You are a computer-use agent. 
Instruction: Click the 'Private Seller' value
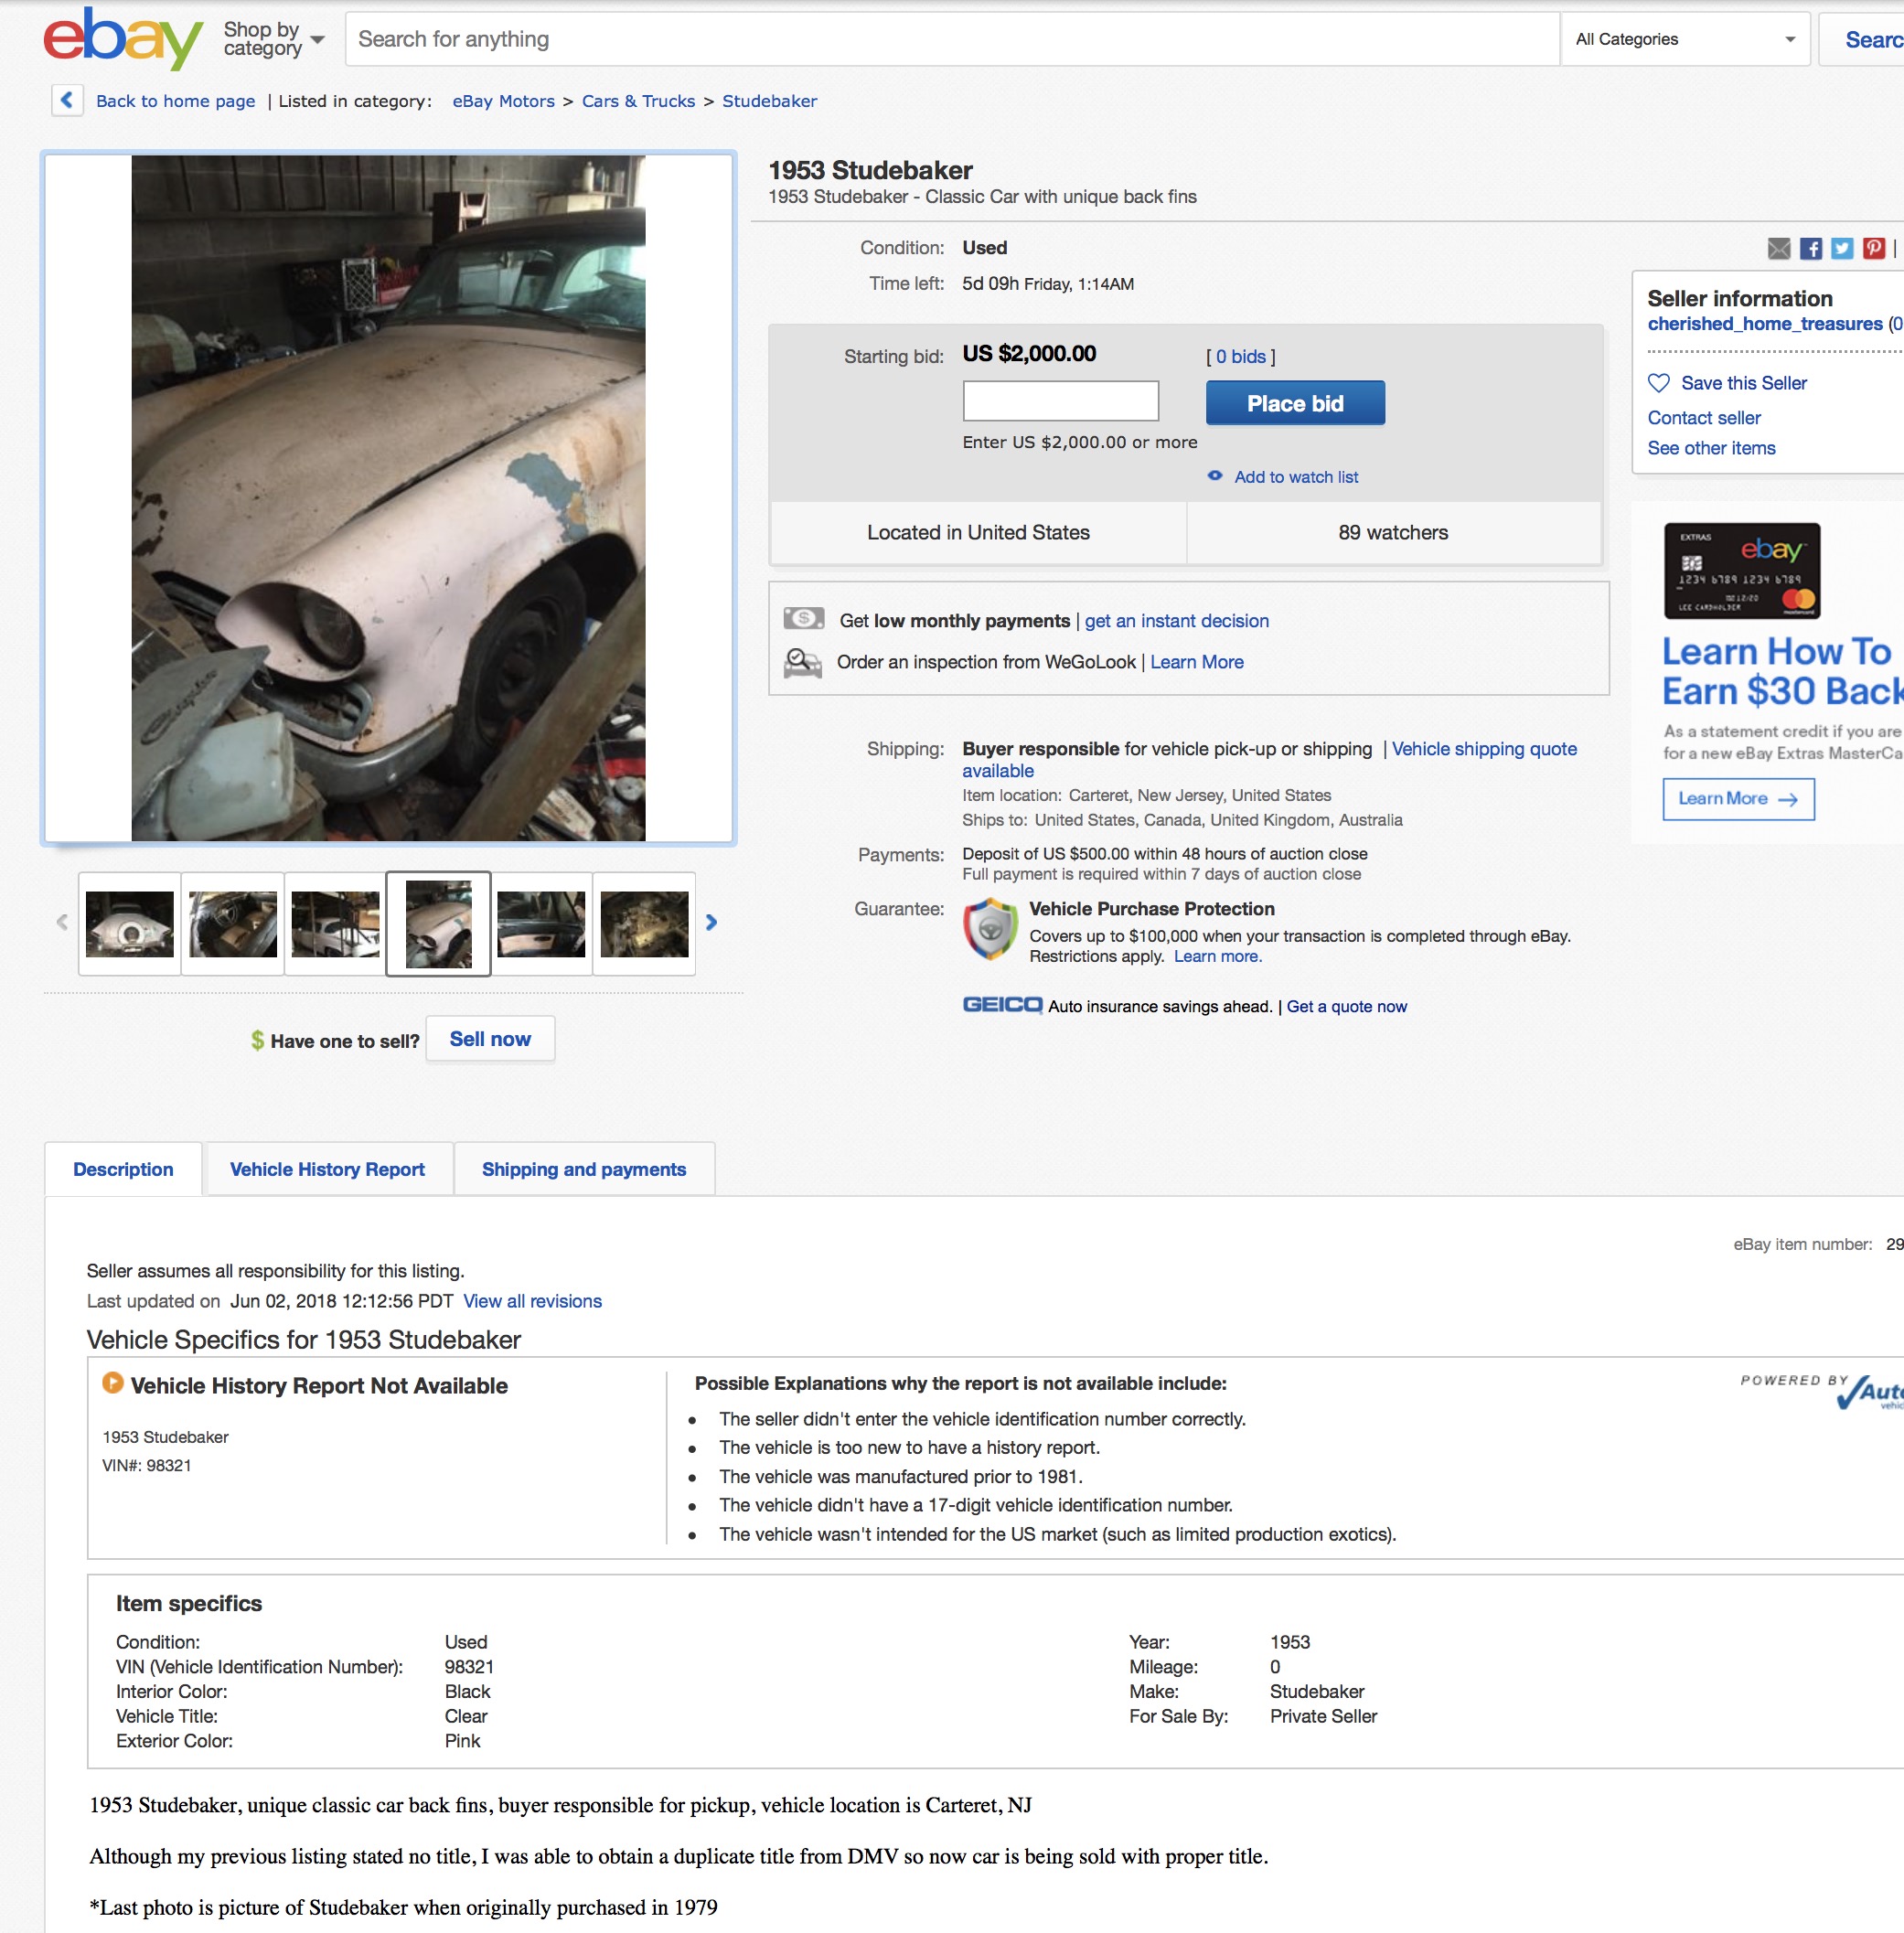tap(1323, 1716)
